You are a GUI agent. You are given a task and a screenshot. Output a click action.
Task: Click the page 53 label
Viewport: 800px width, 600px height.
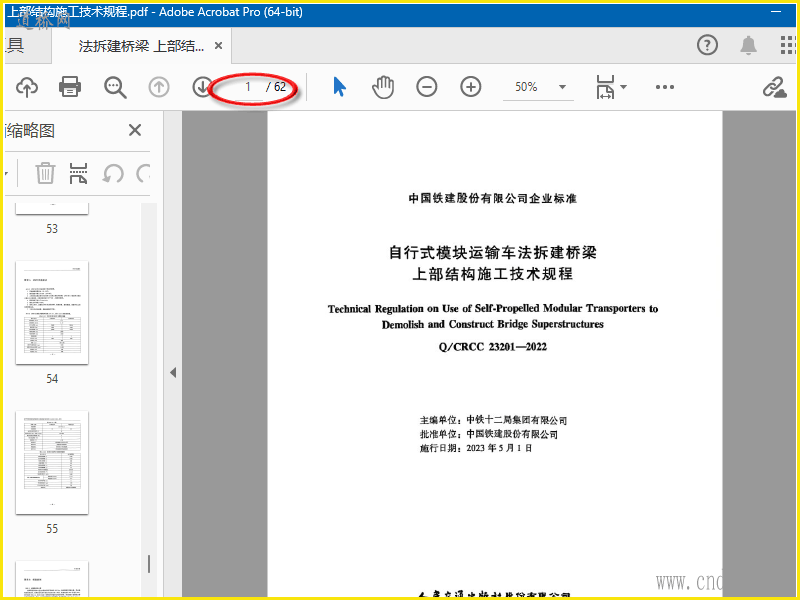point(52,229)
